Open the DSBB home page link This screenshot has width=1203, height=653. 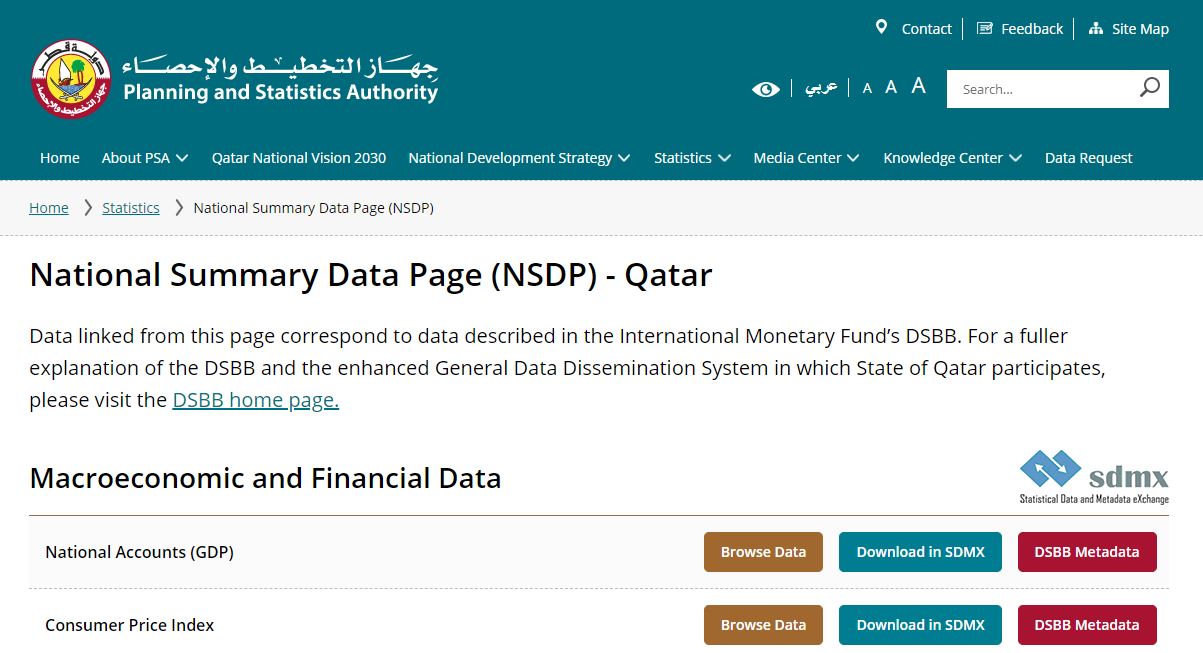click(x=254, y=399)
